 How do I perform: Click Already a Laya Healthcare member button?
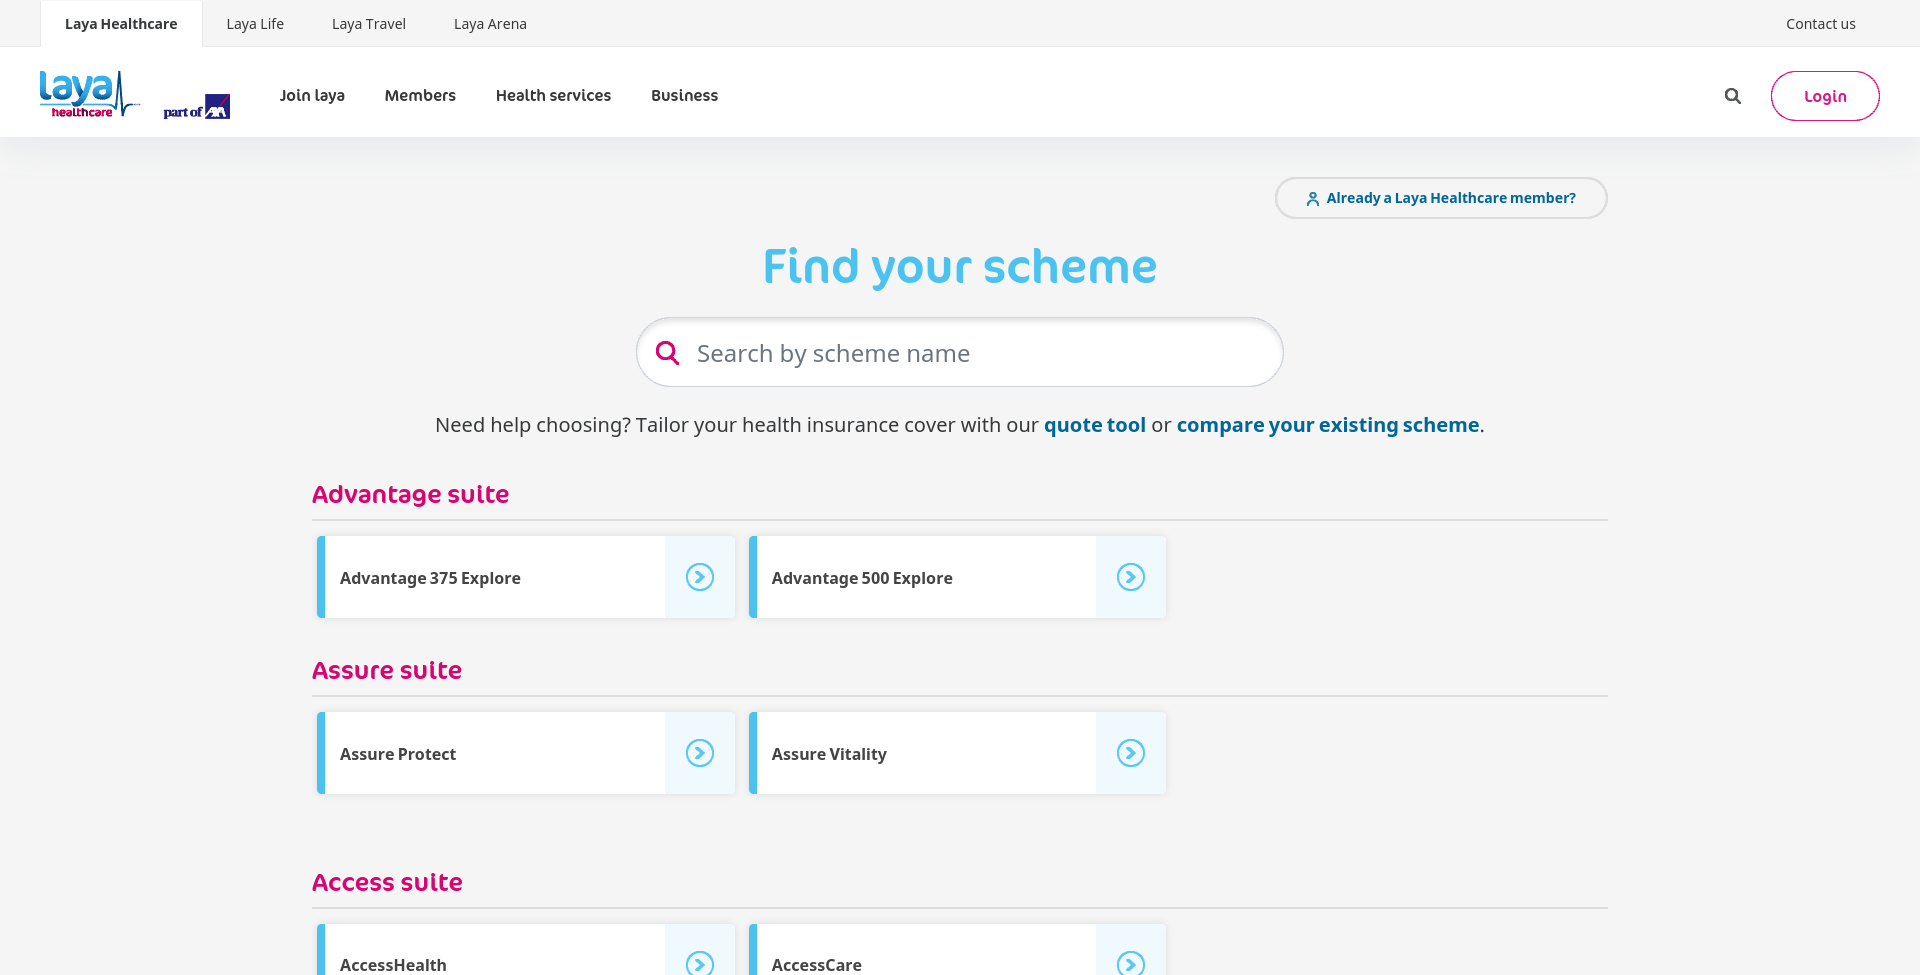(x=1441, y=198)
